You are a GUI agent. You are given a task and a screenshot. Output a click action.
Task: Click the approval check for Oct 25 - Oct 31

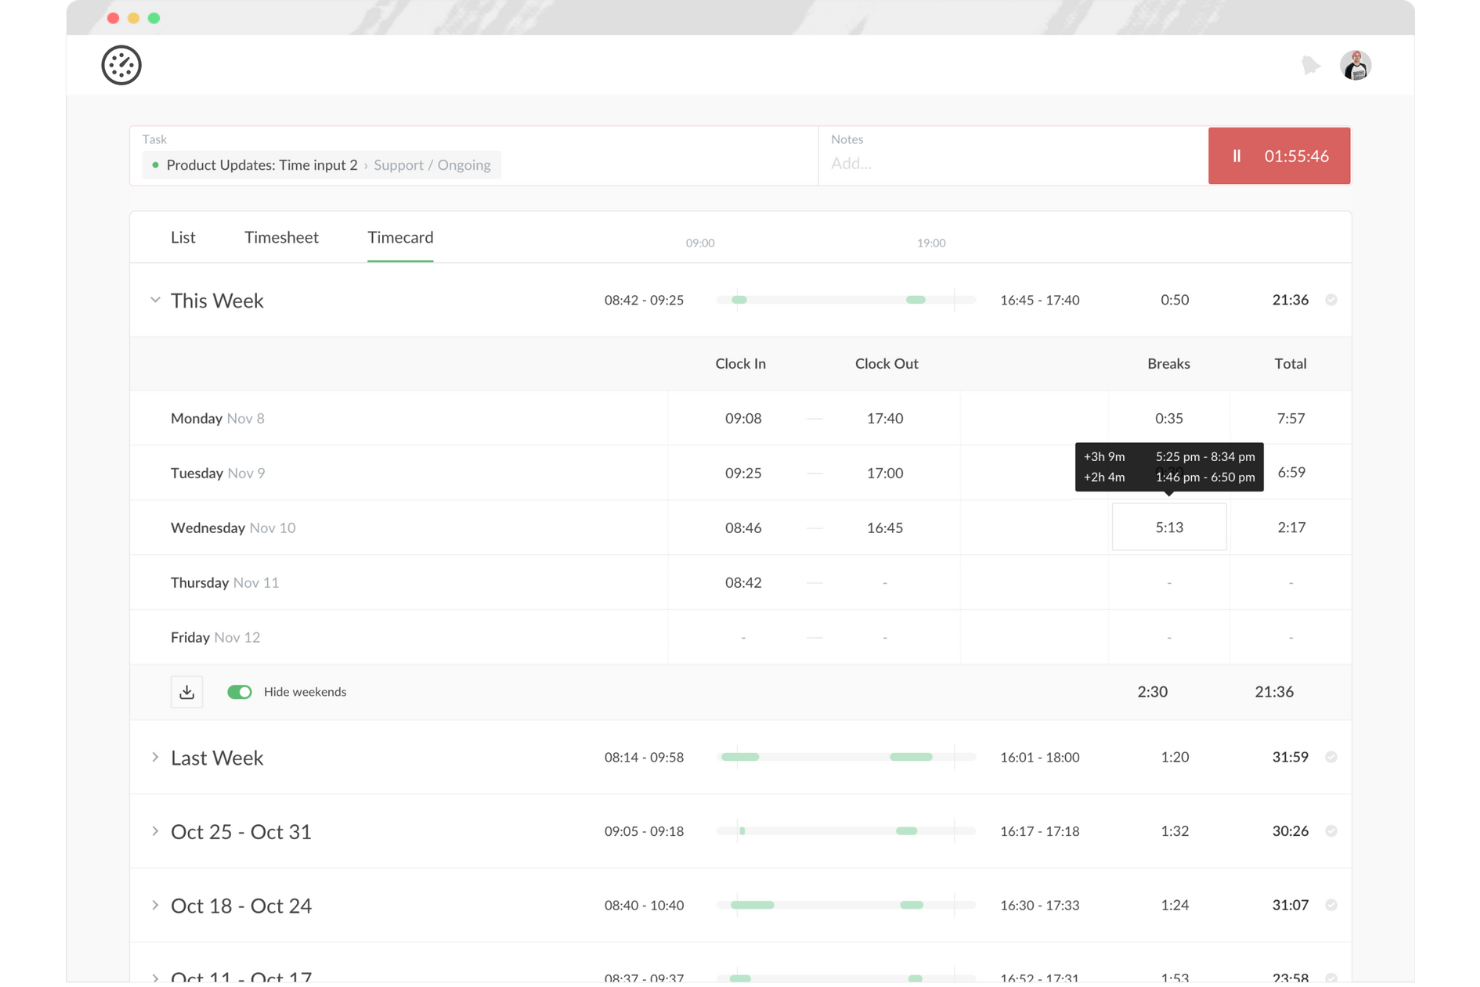(1332, 831)
